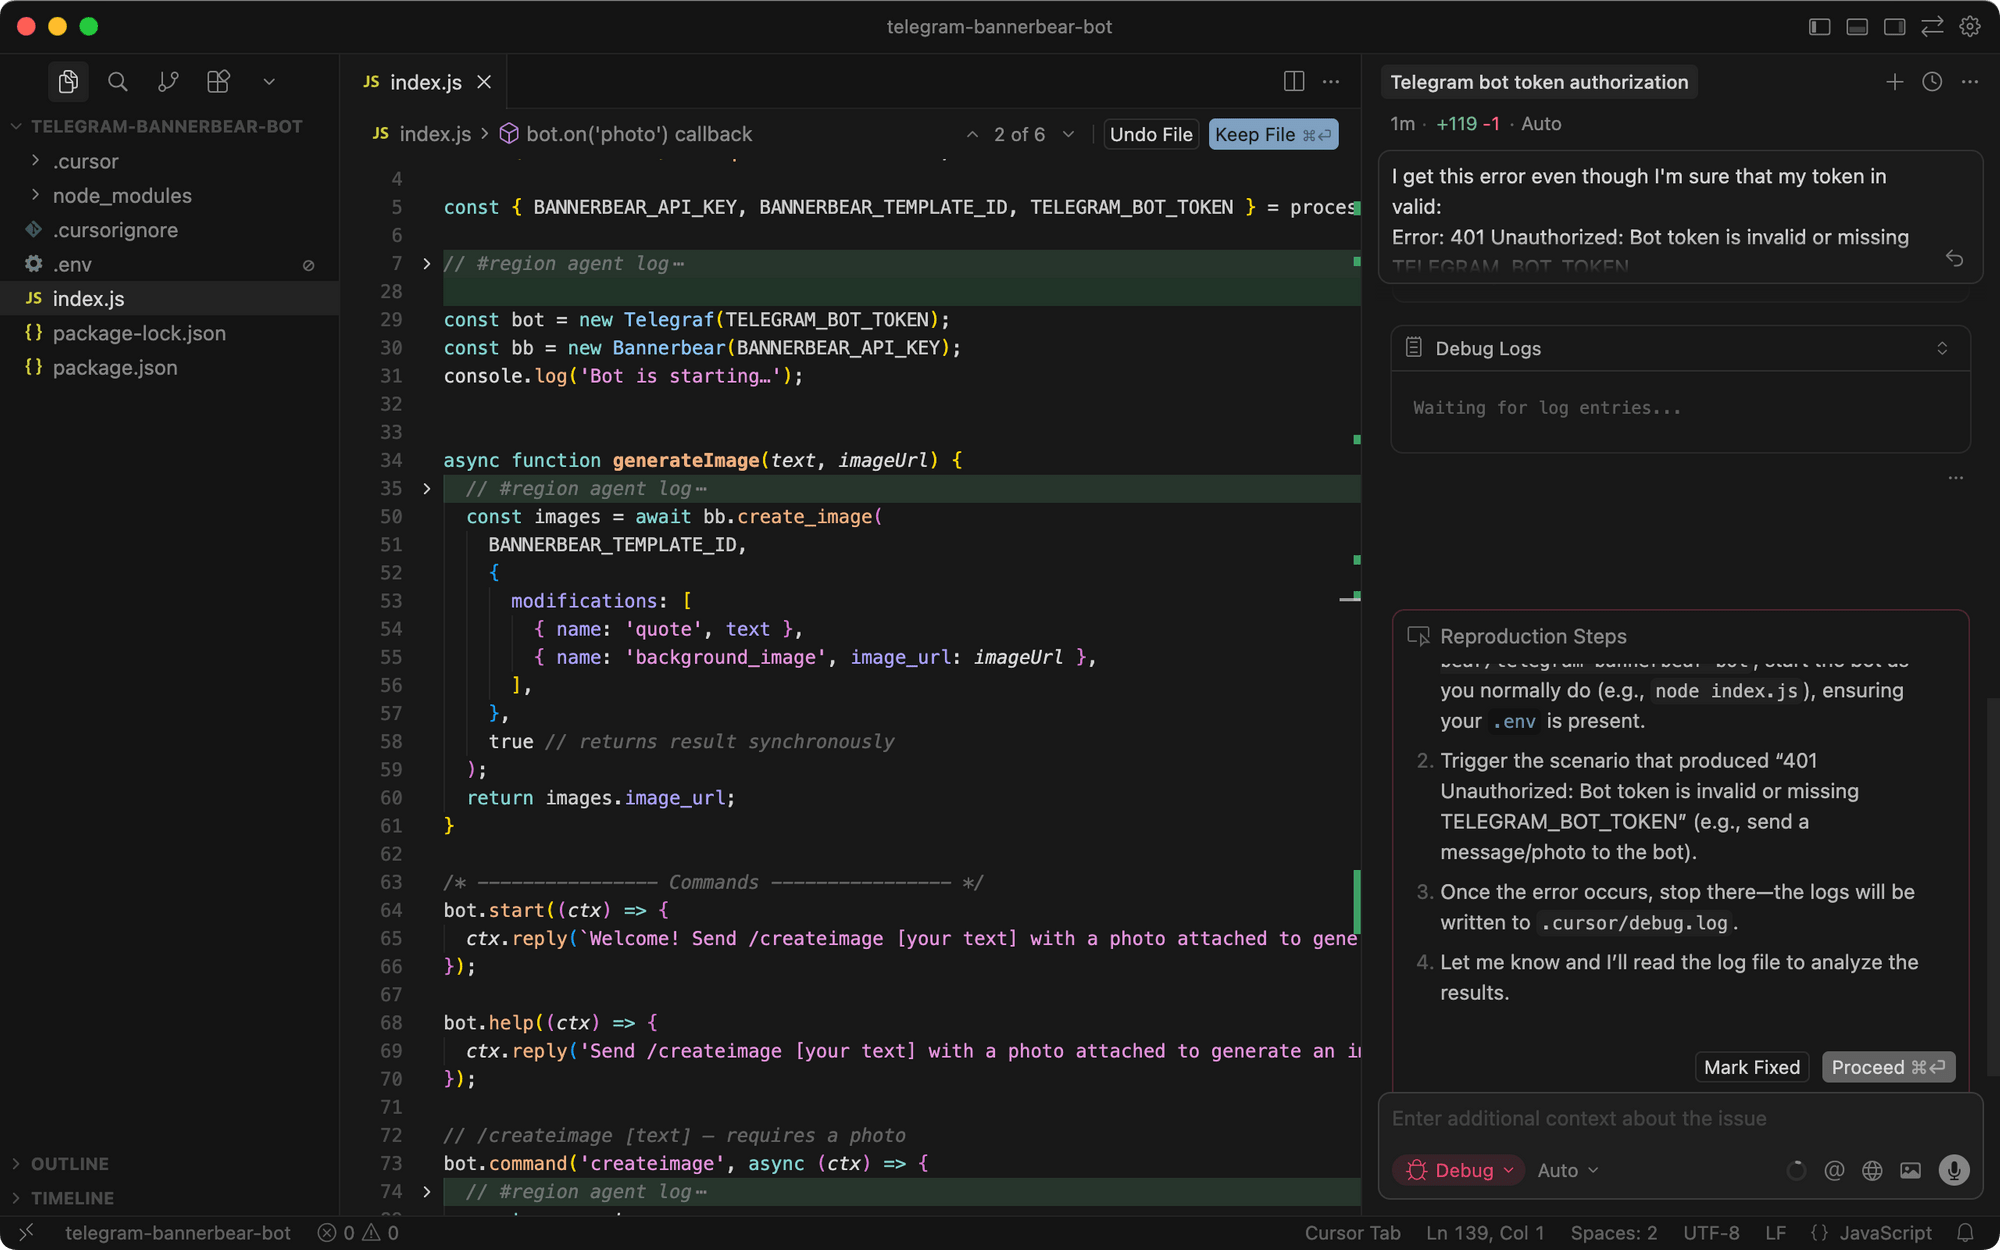Click the Proceed button
Screen dimensions: 2000x1250
click(x=1888, y=1067)
